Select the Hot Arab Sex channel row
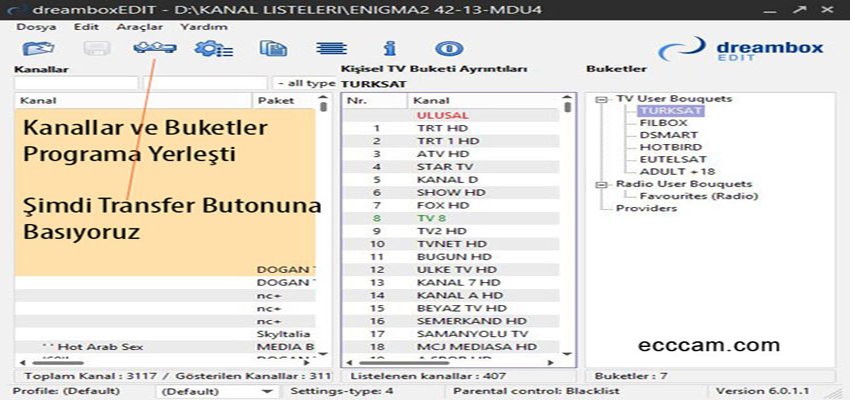Viewport: 850px width, 400px height. [165, 347]
